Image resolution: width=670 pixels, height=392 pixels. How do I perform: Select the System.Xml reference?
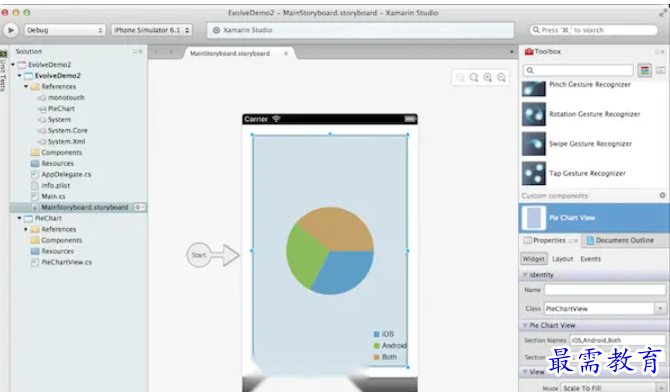[x=66, y=141]
